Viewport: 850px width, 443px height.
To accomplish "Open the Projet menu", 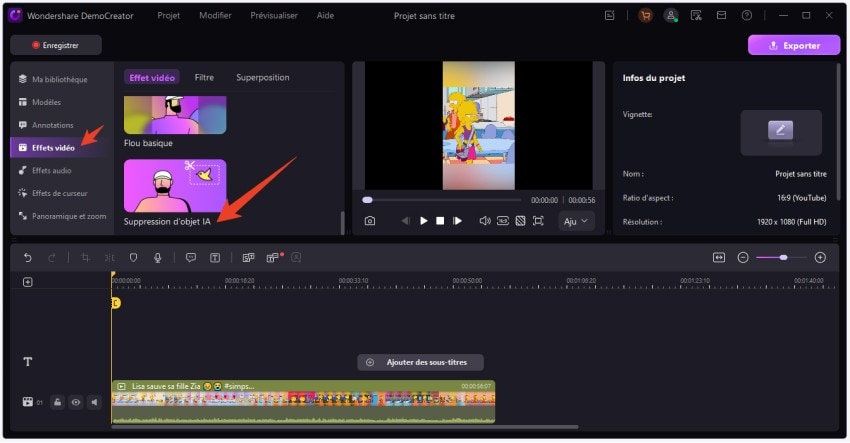I will click(x=169, y=16).
